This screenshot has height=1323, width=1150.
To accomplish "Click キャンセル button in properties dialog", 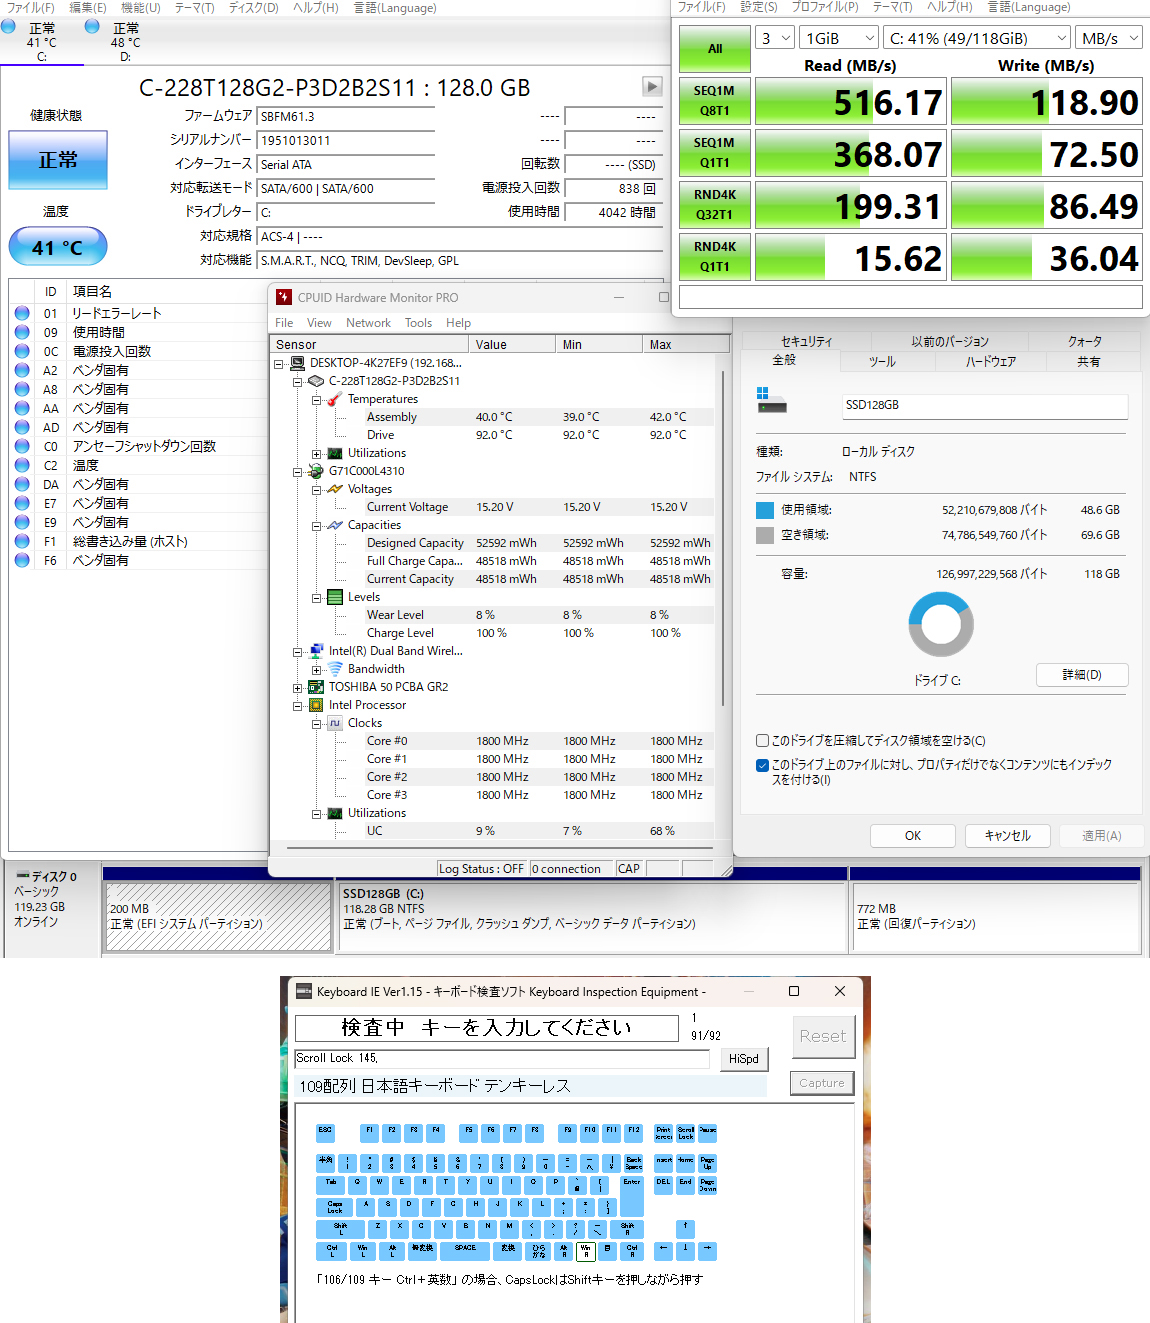I will pos(1007,835).
